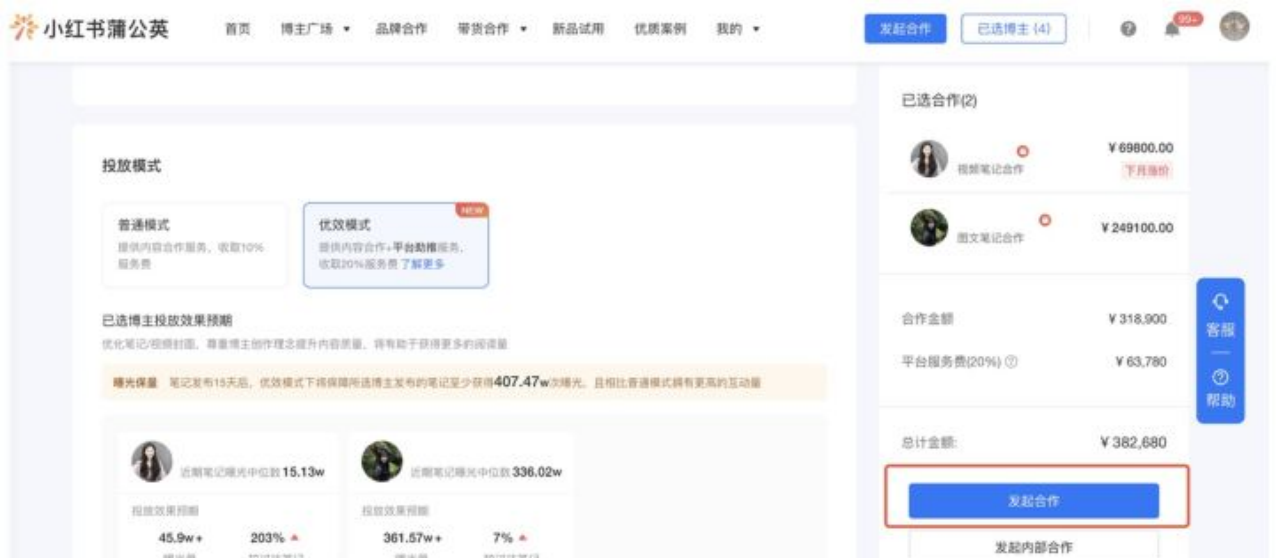Click the user avatar in top right
Screen dimensions: 1276x558
click(1235, 28)
